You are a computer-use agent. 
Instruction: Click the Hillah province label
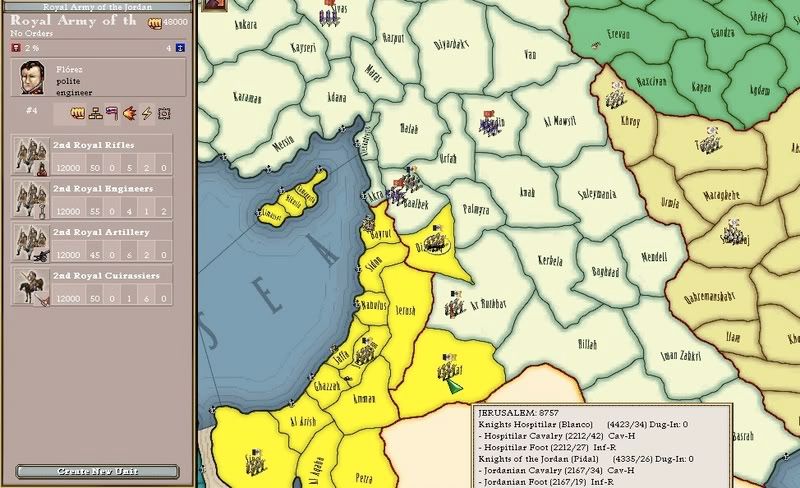[x=587, y=345]
